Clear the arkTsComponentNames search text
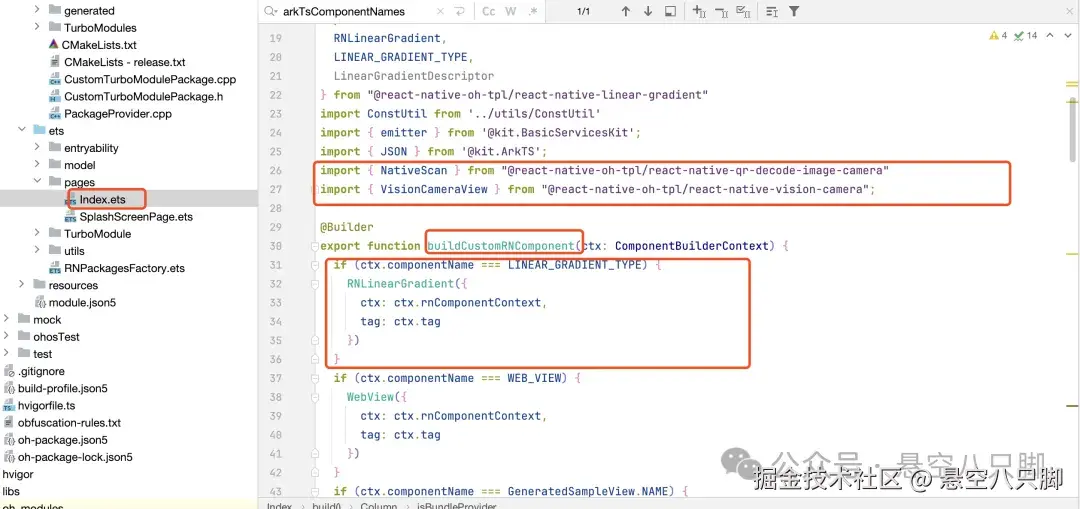This screenshot has height=509, width=1080. [439, 11]
